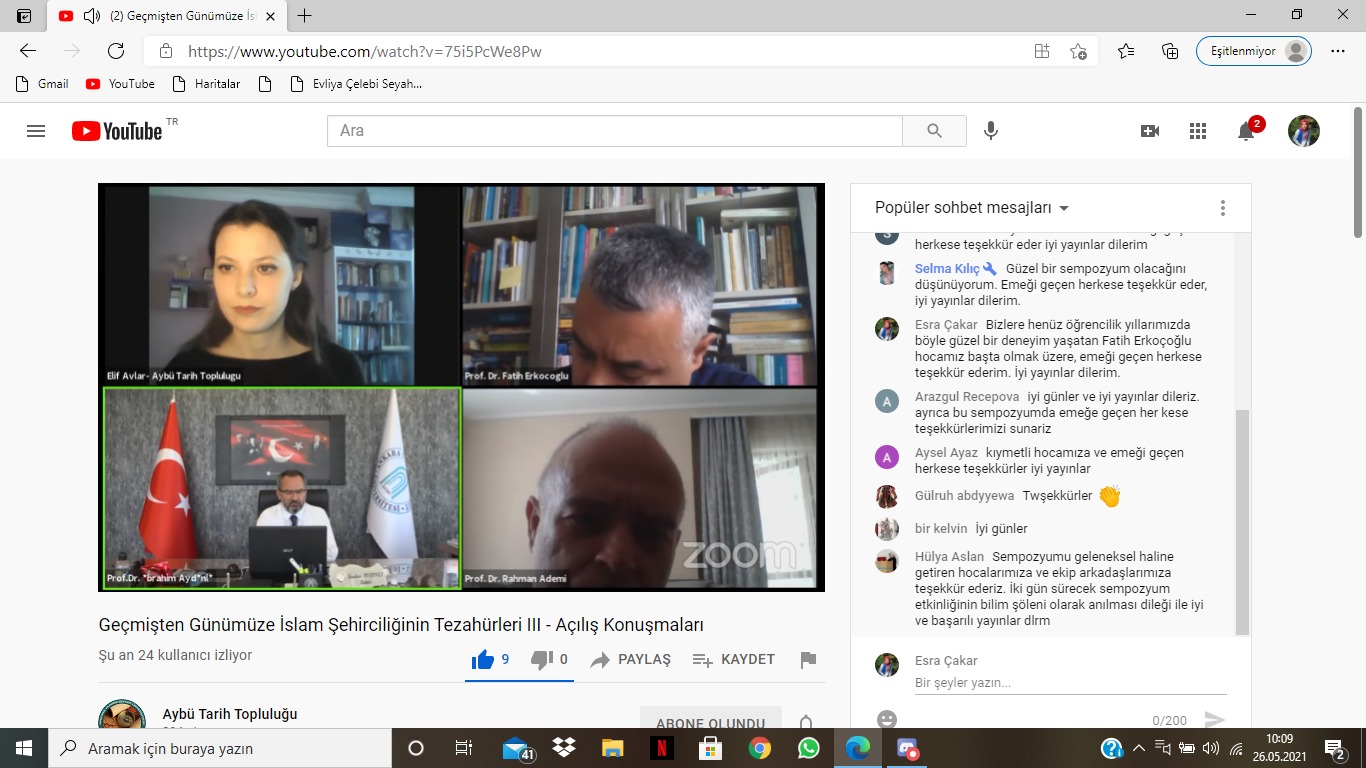Dislike the video with thumbs down
Screen dimensions: 1366x768
(x=542, y=660)
